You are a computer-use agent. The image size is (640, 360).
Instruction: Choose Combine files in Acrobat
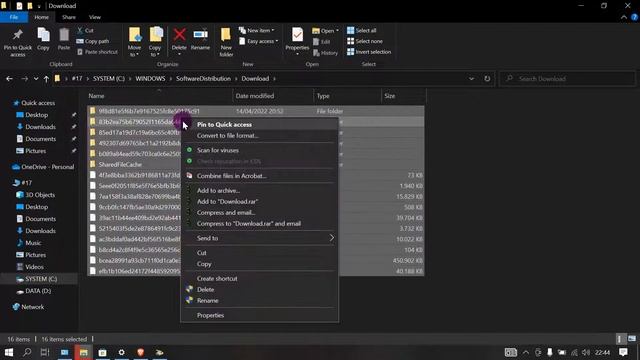260,176
